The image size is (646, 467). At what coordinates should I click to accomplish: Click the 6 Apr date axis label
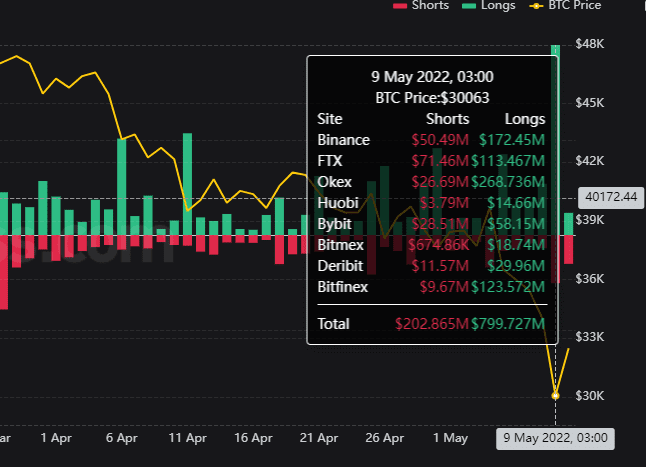(122, 438)
